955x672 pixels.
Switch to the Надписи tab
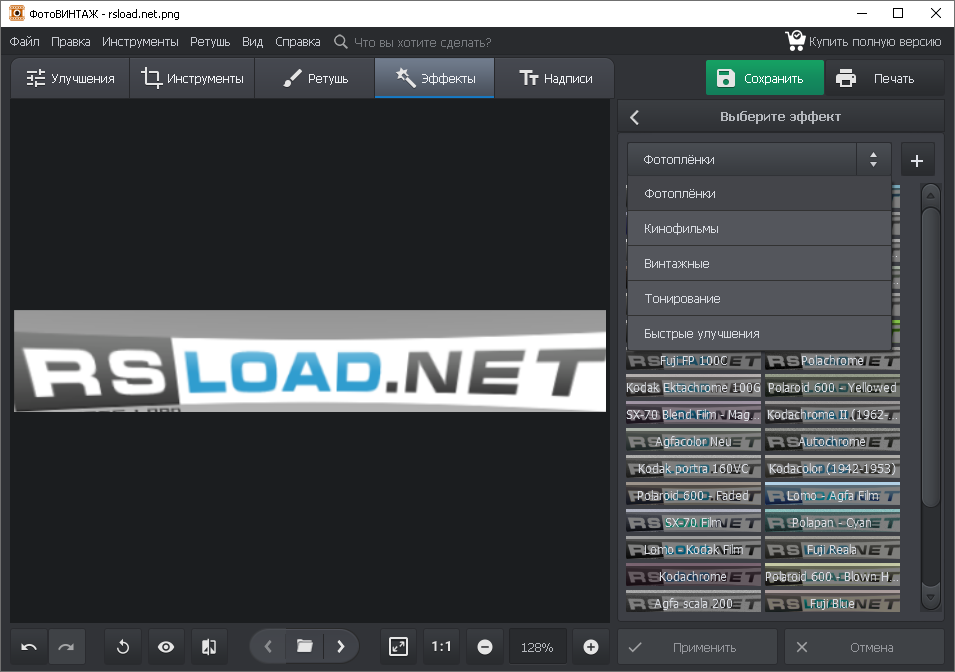555,79
